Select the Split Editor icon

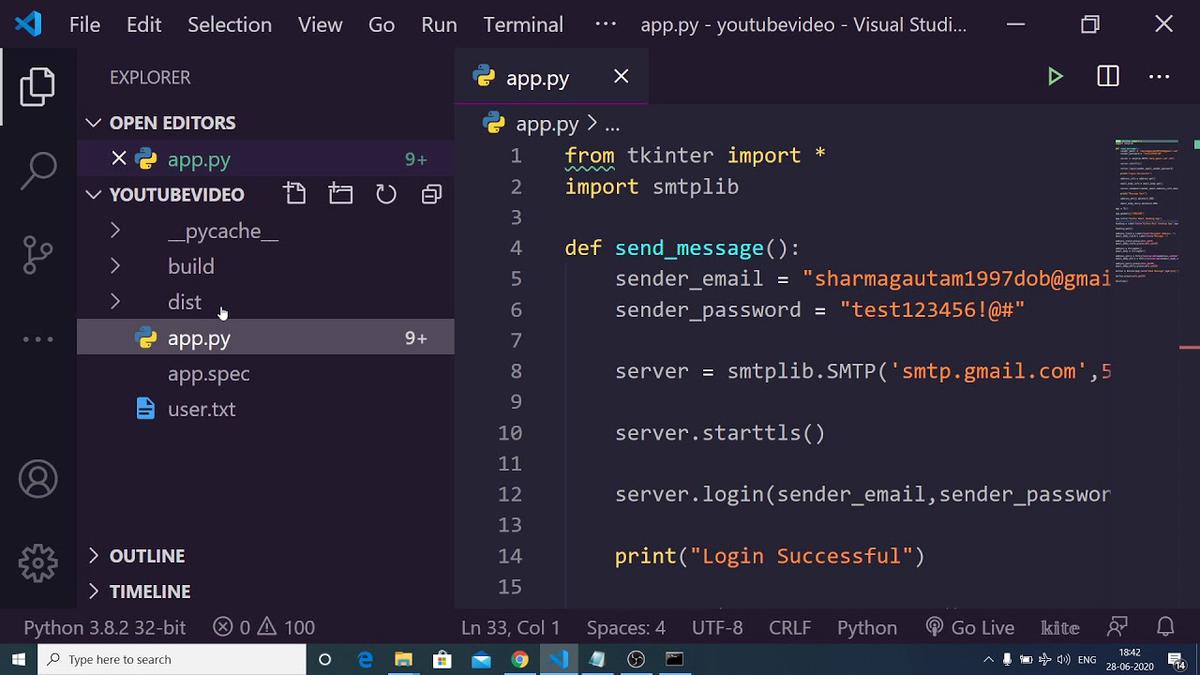[x=1106, y=76]
